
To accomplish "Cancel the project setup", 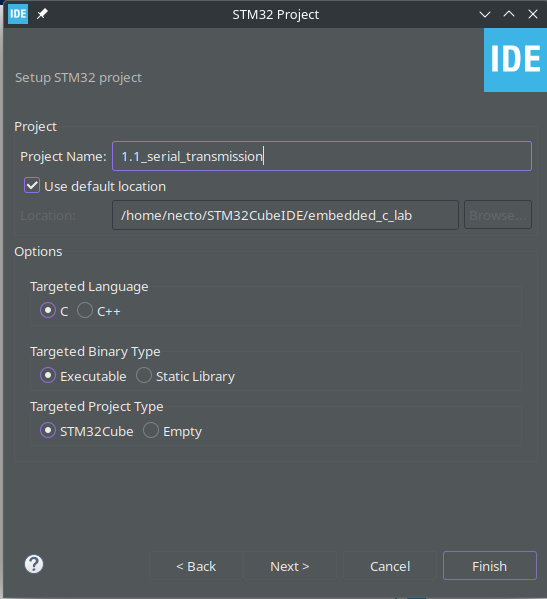I will [x=390, y=566].
